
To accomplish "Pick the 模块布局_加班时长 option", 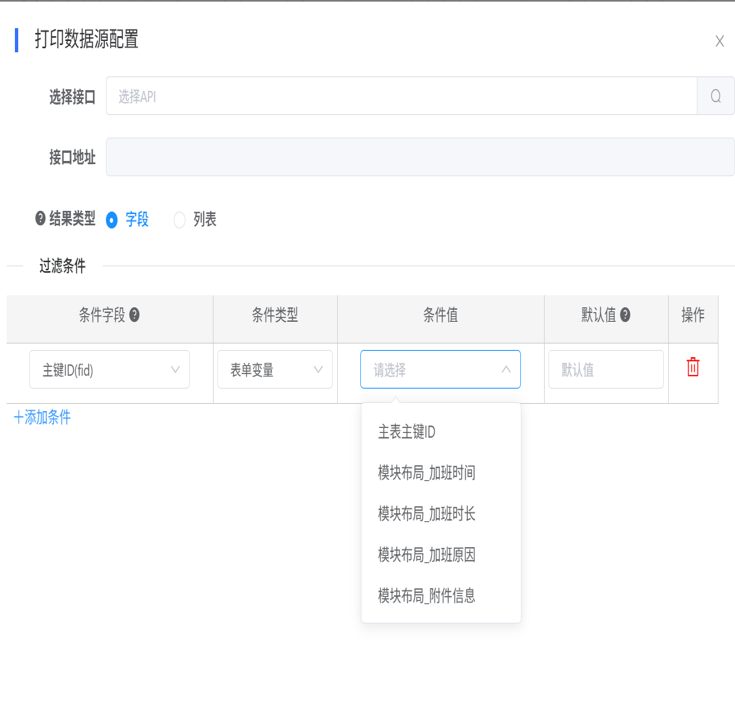I will [426, 514].
